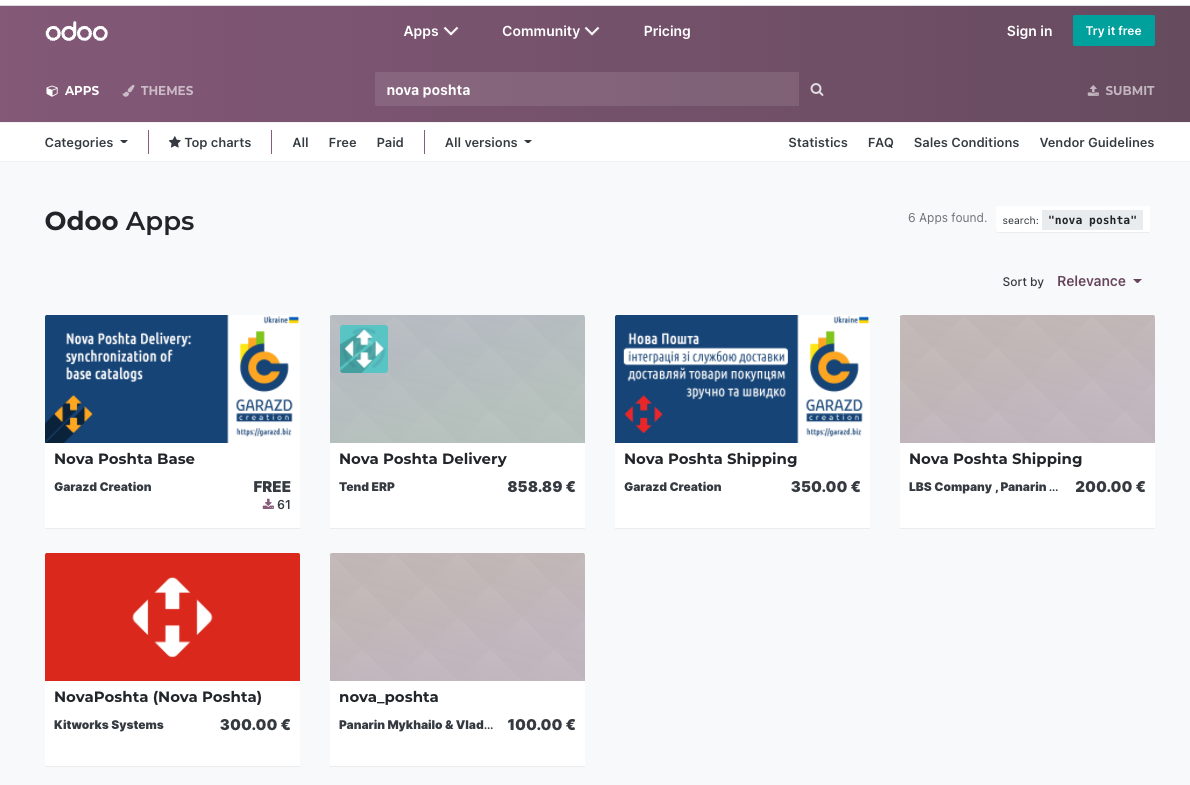Open the Apps menu in header
This screenshot has height=785, width=1190.
[x=430, y=31]
